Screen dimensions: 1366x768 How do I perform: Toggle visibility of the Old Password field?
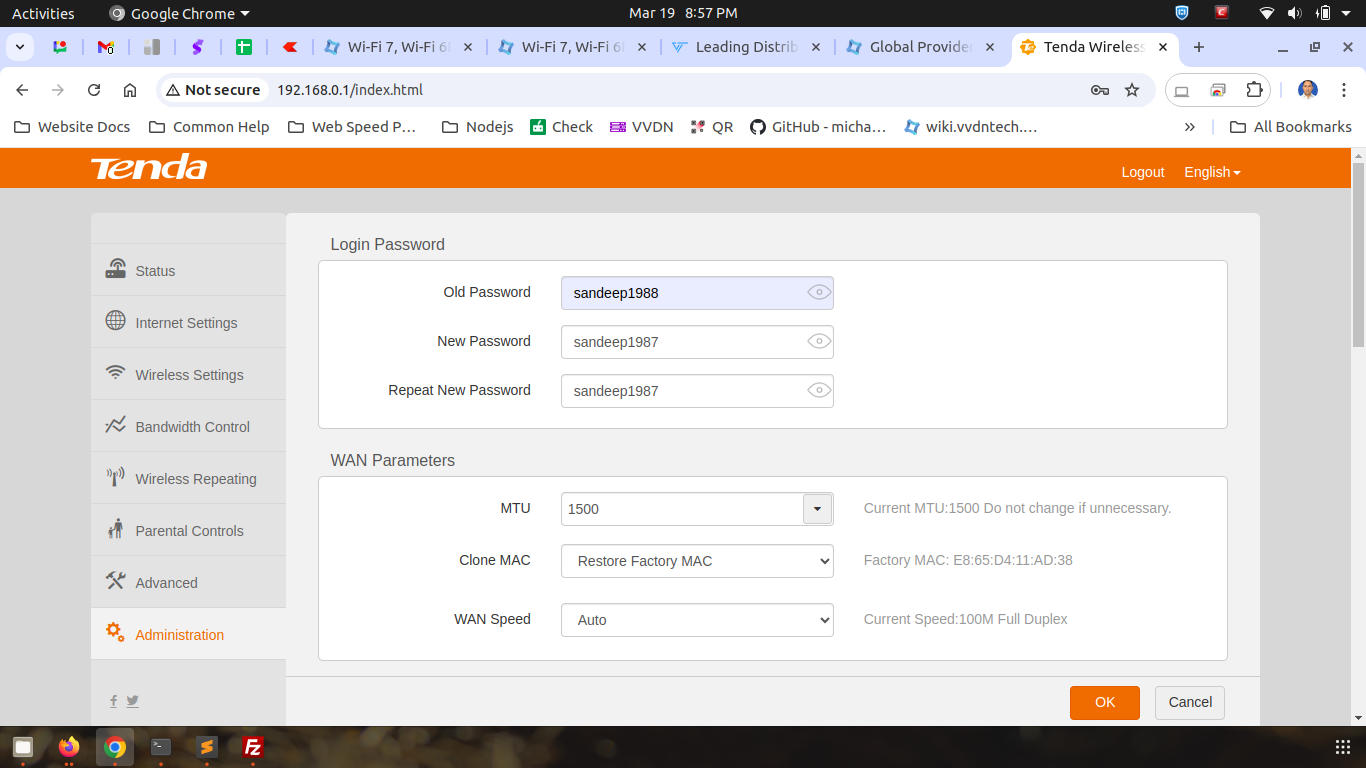pyautogui.click(x=818, y=293)
